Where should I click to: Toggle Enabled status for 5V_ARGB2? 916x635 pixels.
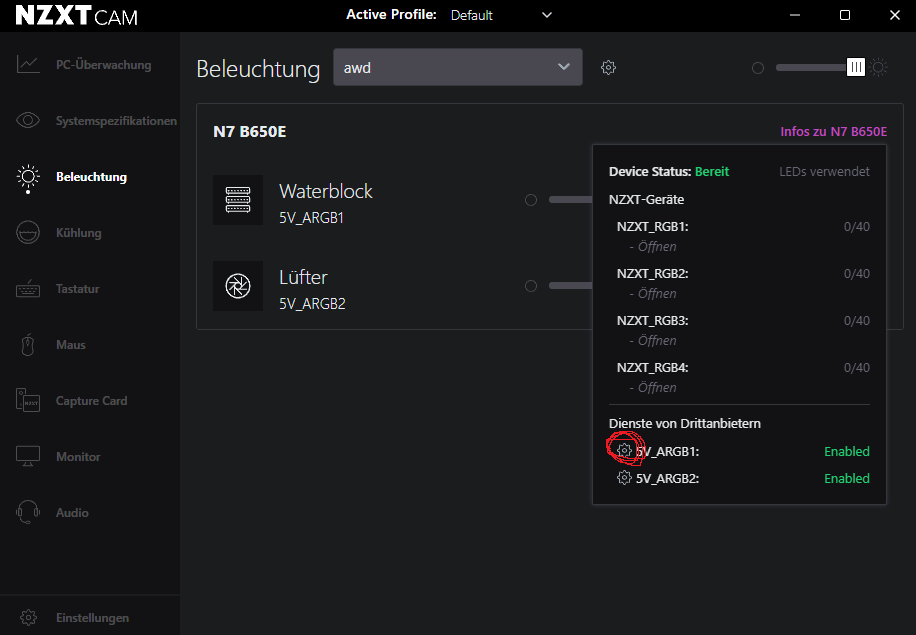[x=846, y=478]
